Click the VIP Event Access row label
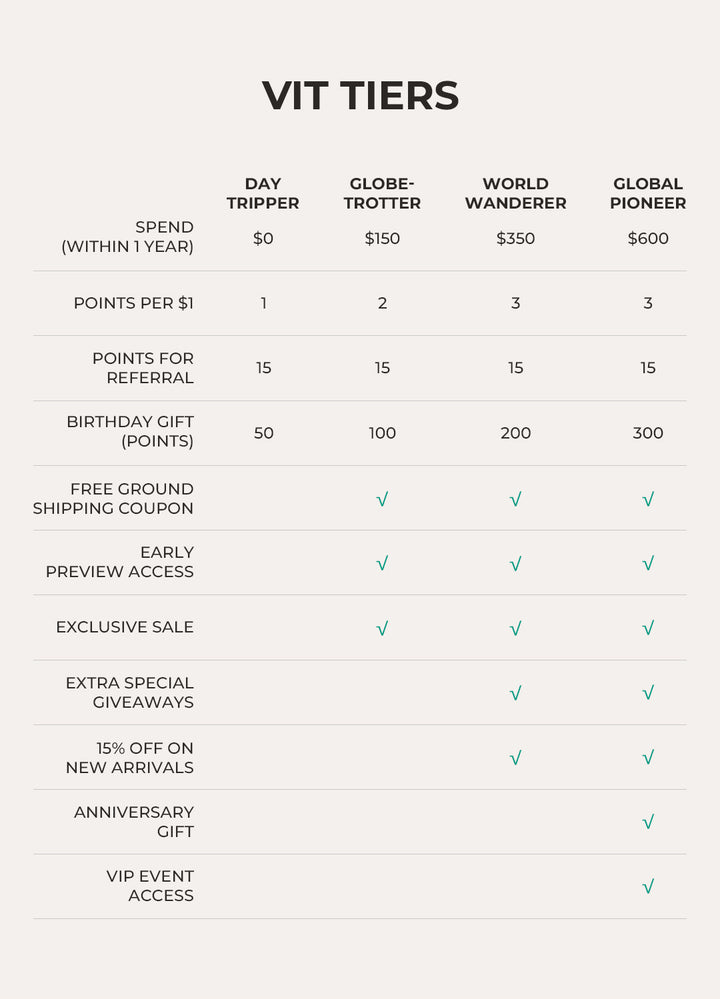 point(150,886)
